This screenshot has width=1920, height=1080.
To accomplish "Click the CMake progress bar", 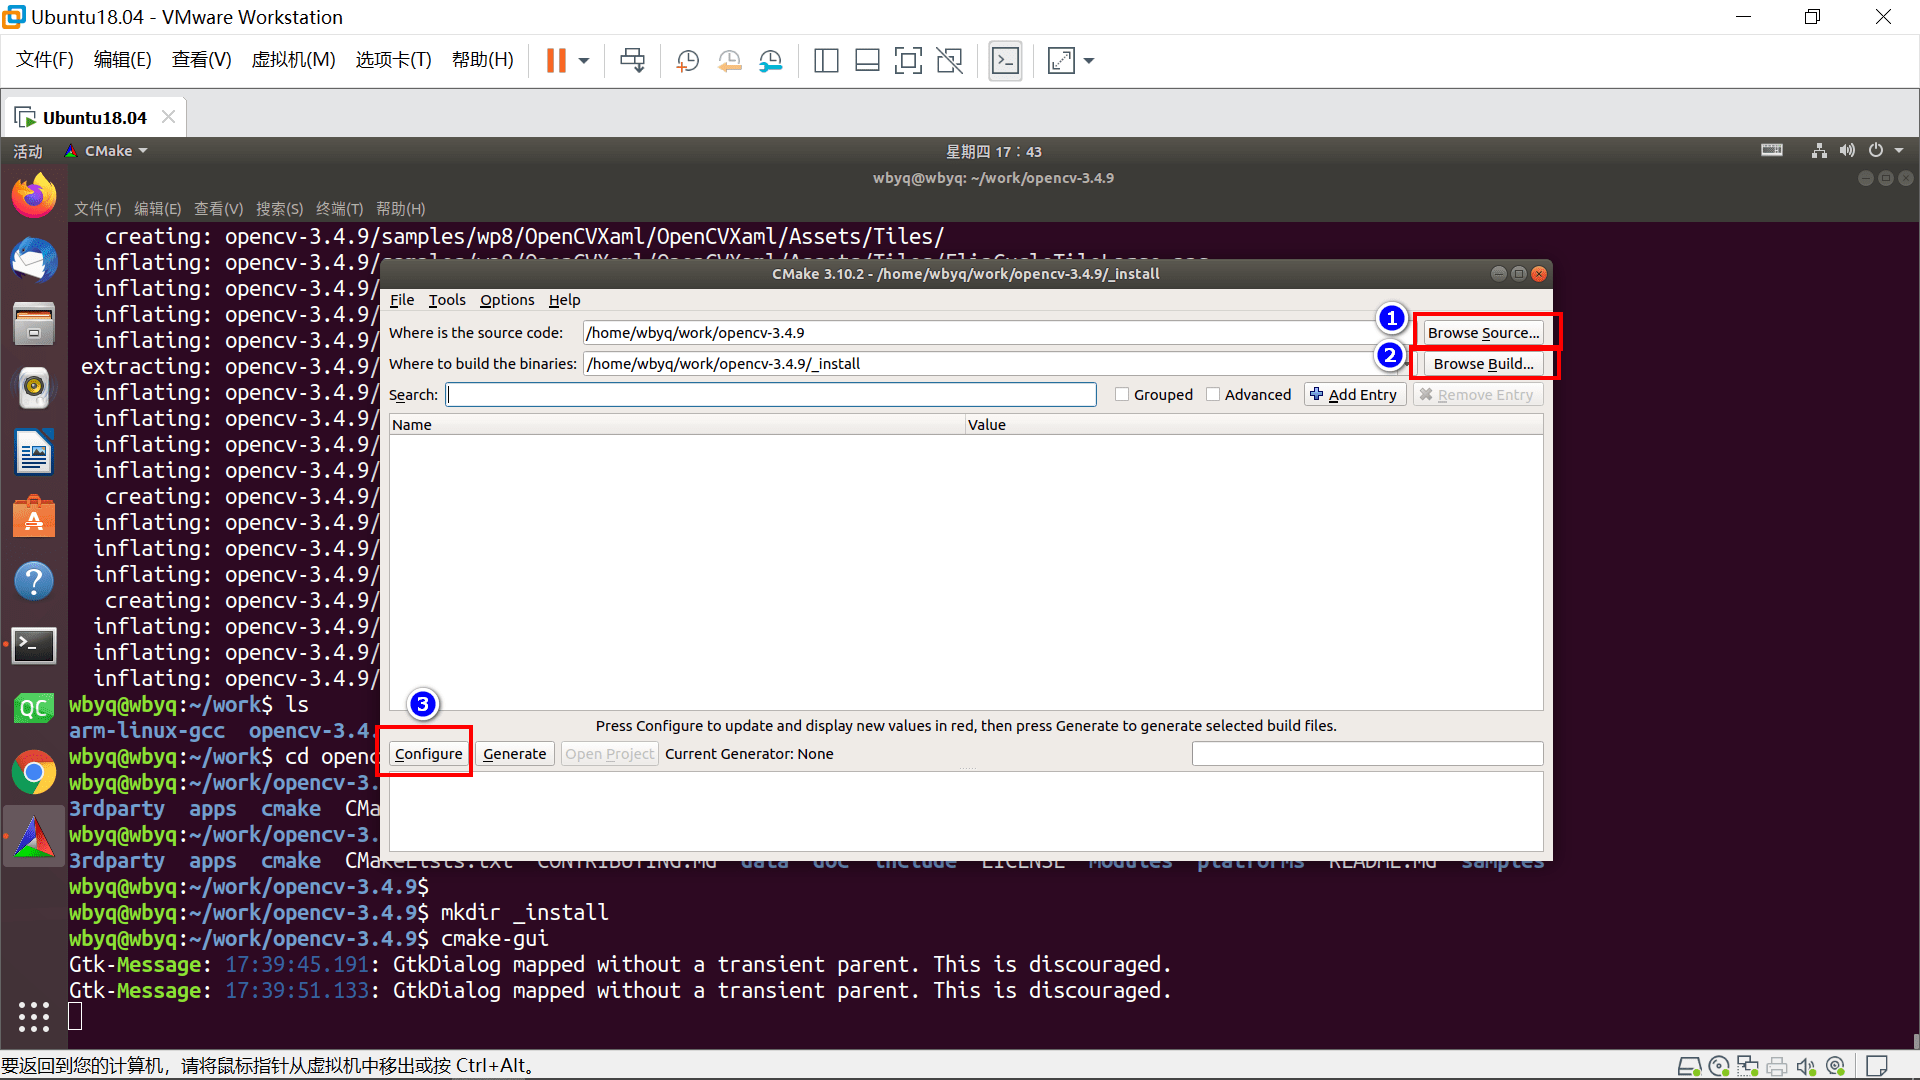I will pos(1367,754).
